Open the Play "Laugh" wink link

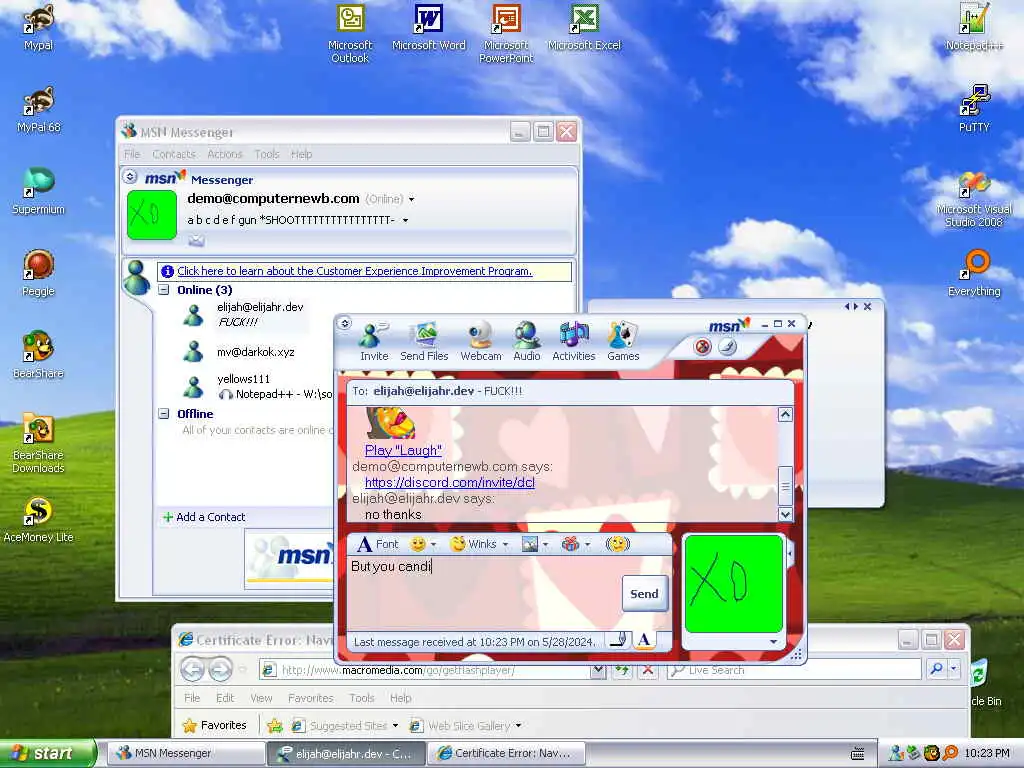point(403,450)
